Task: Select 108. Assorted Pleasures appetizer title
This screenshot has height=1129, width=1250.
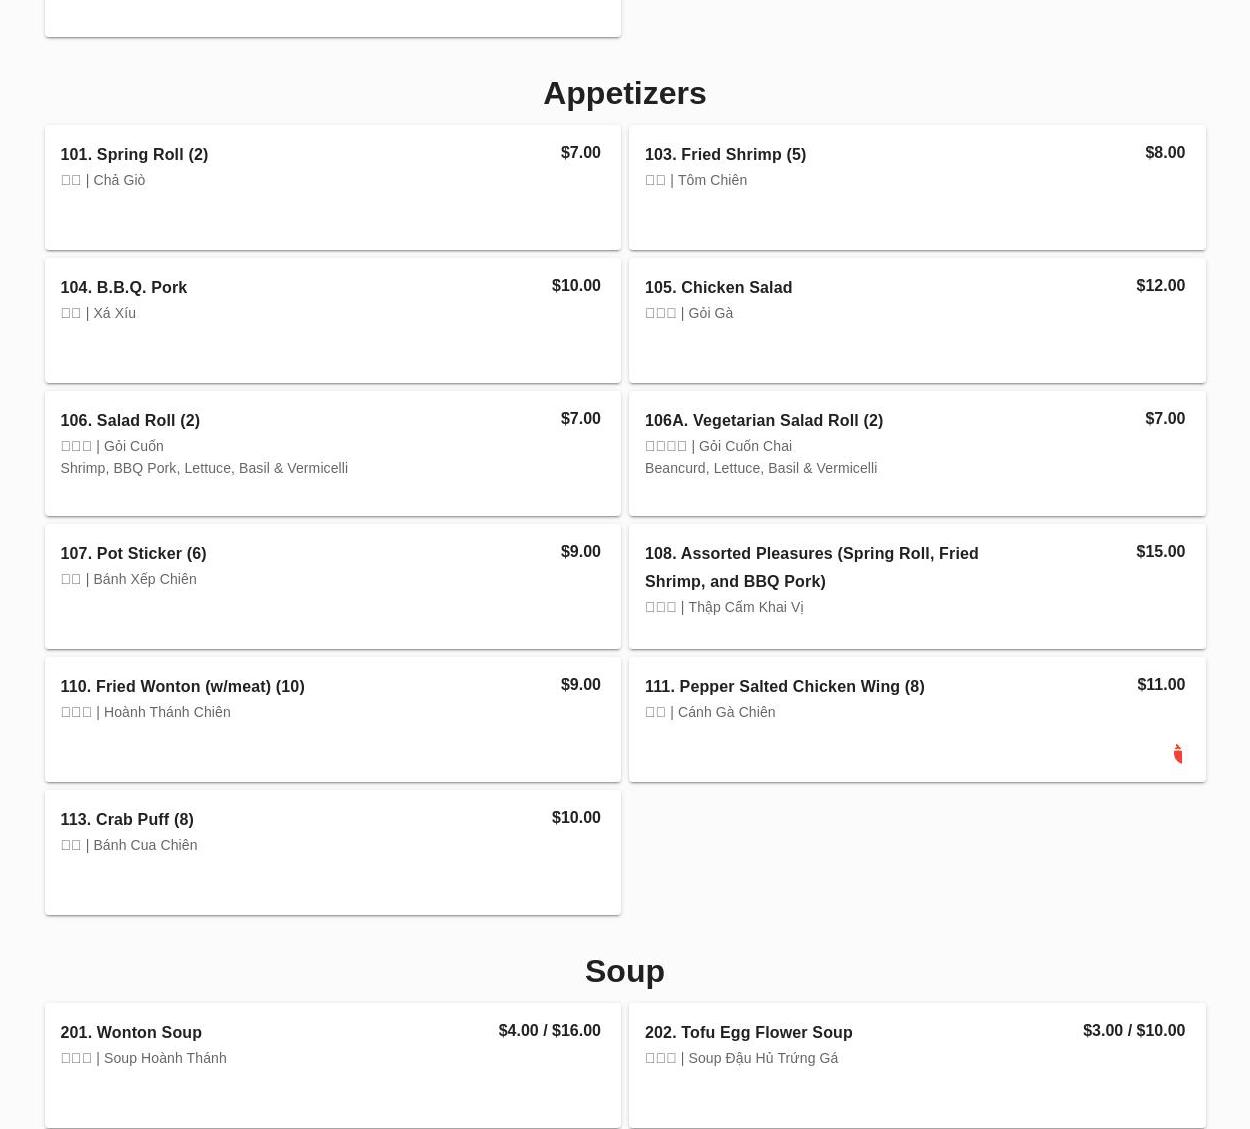Action: click(x=811, y=566)
